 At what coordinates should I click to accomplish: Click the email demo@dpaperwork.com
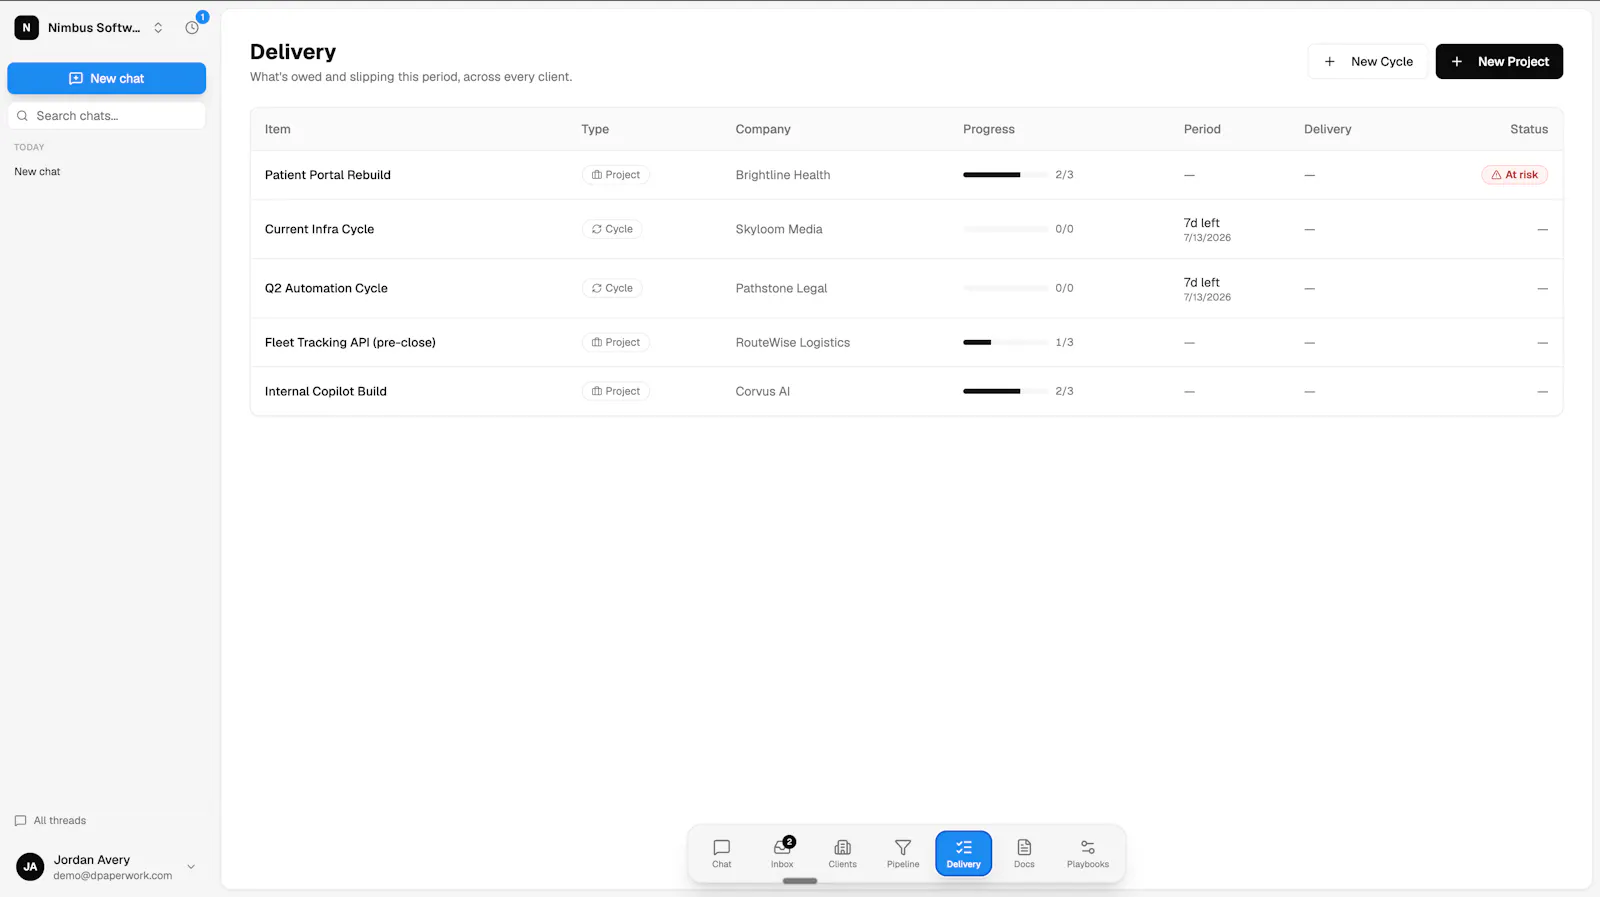pos(113,876)
